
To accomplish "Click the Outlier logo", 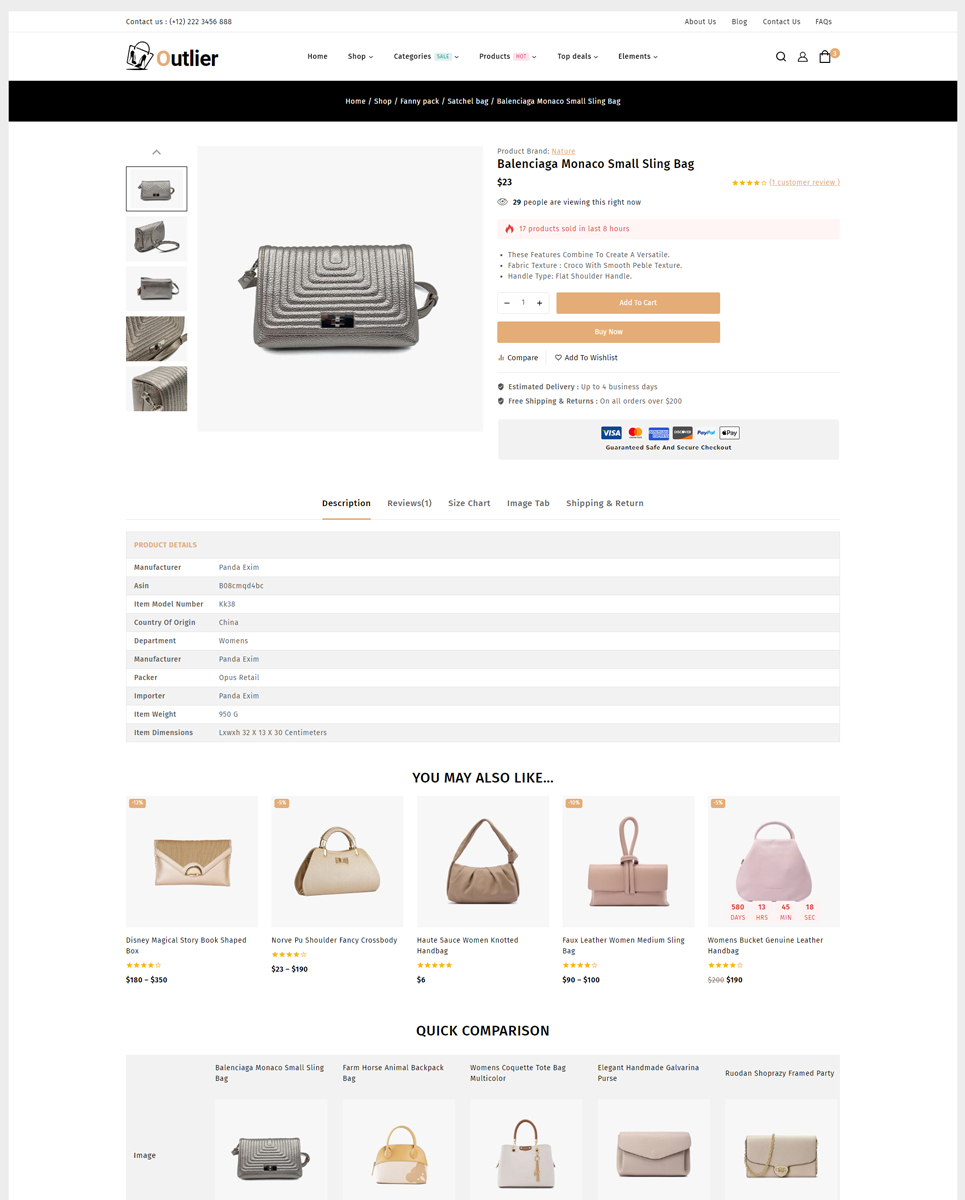I will click(172, 57).
